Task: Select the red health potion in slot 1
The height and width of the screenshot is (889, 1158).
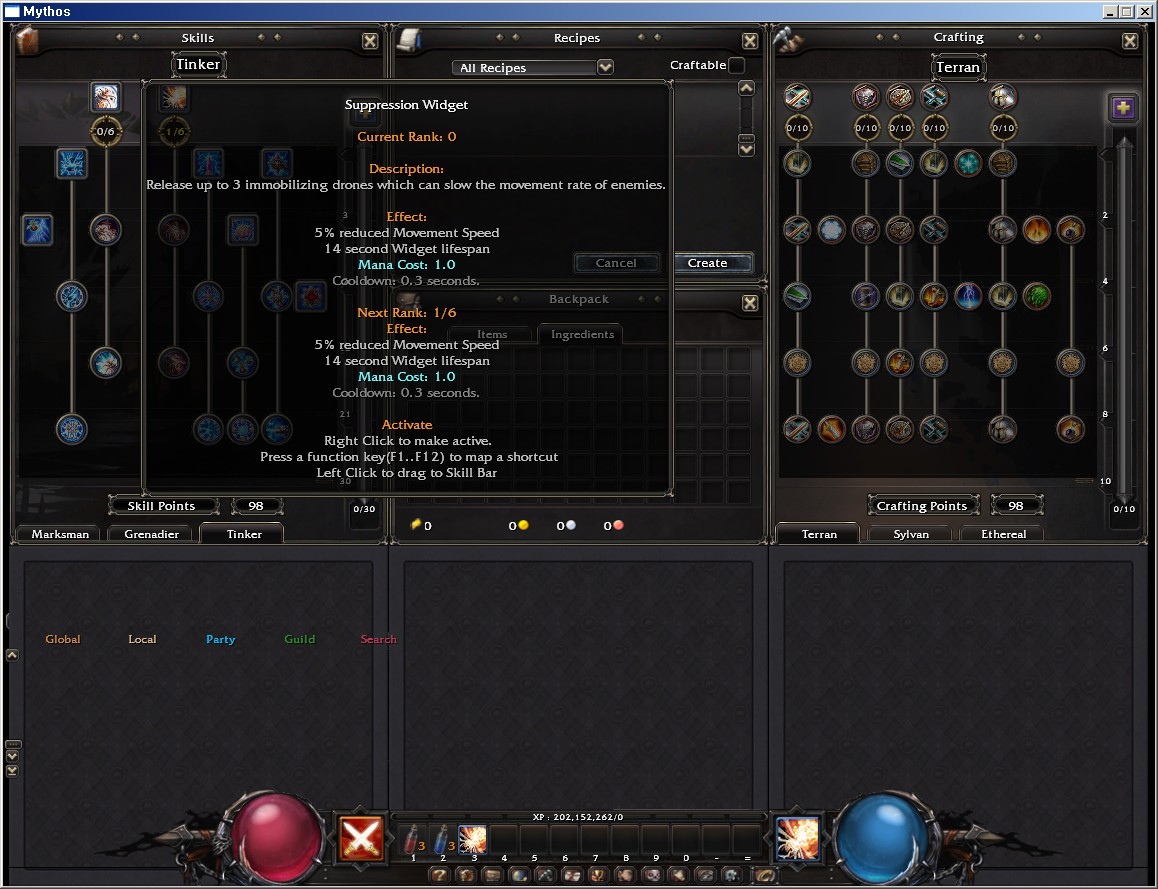Action: [411, 838]
